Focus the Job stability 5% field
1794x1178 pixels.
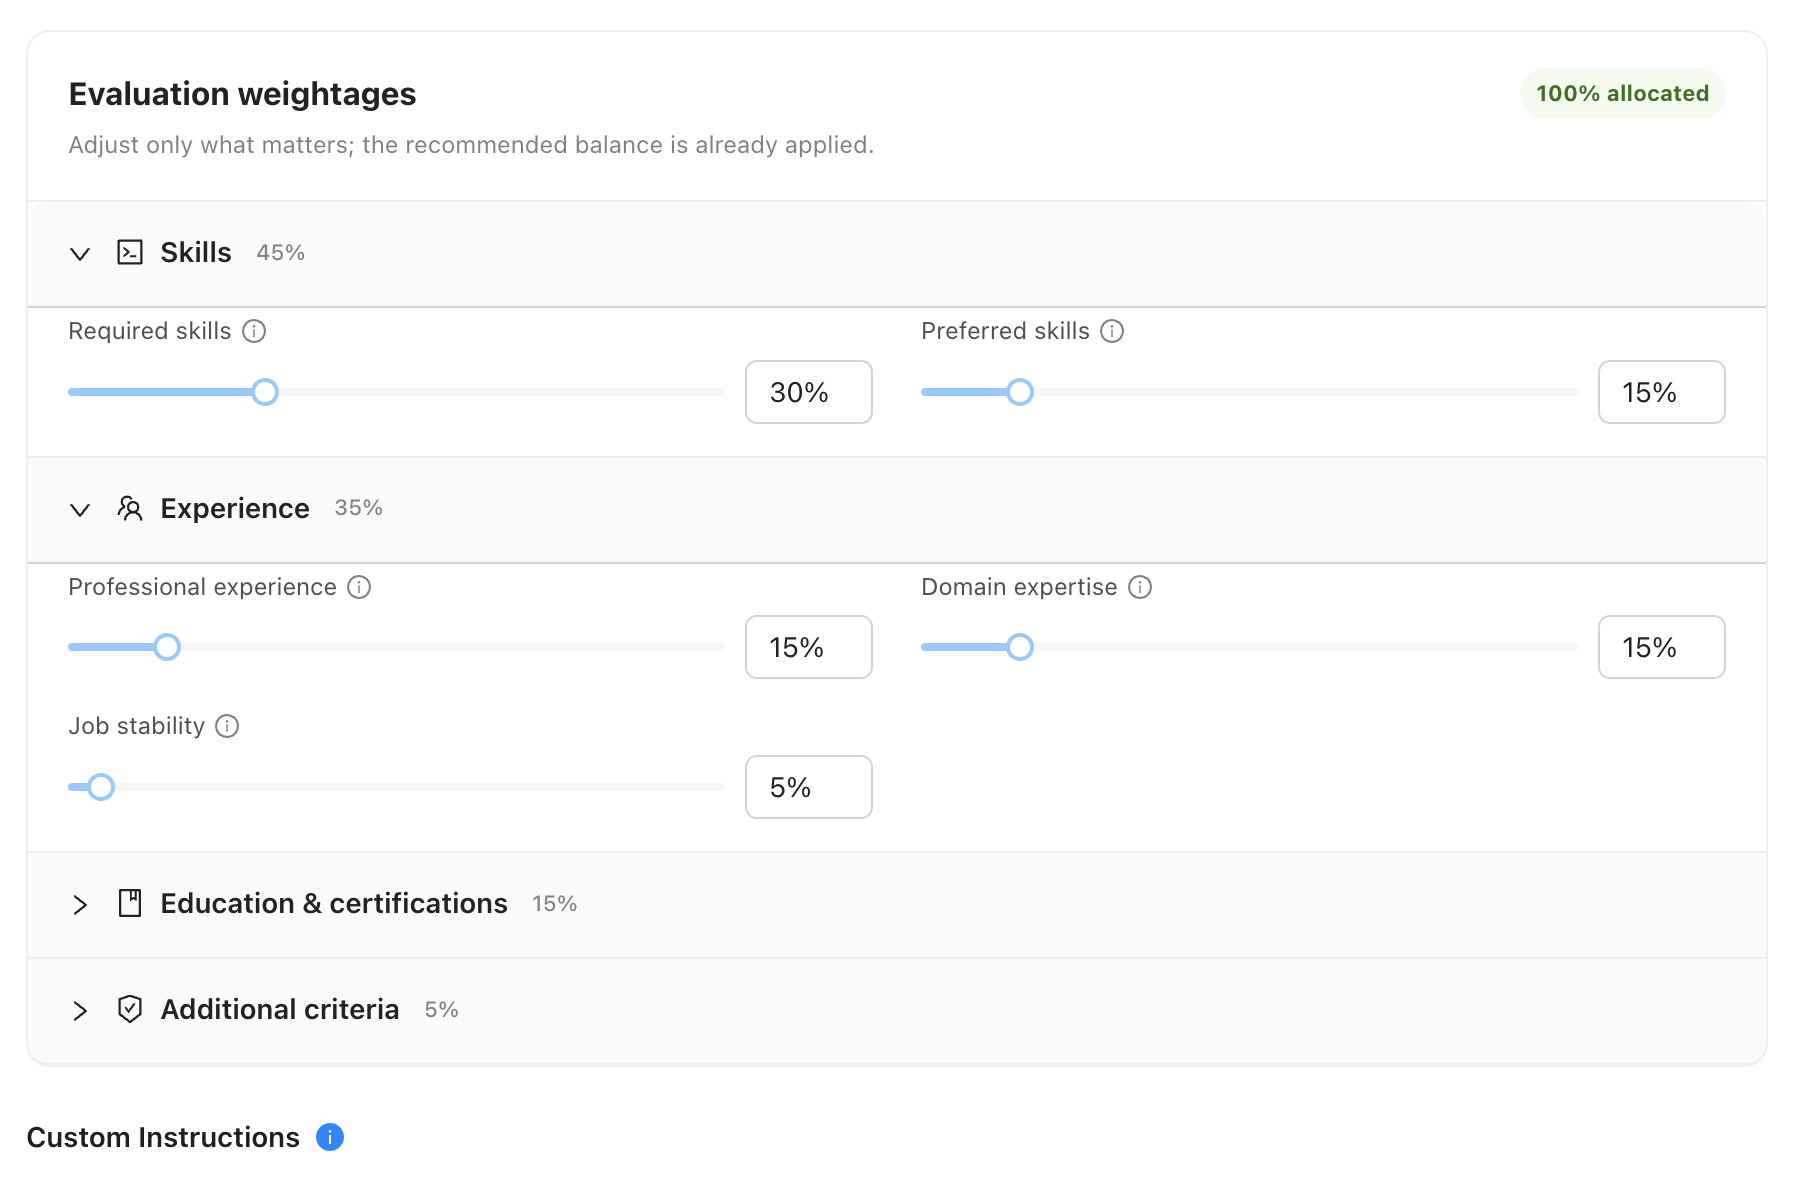tap(809, 787)
